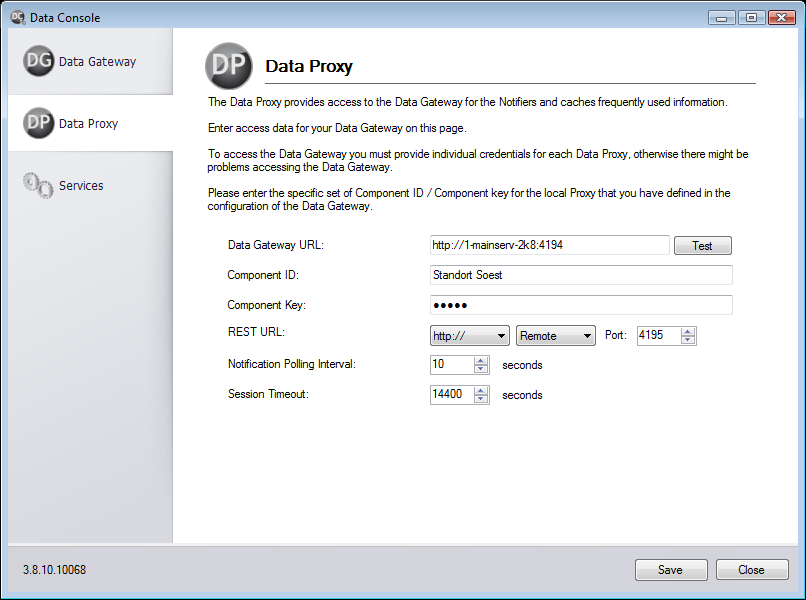Viewport: 806px width, 600px height.
Task: Open the Remote access dropdown
Action: click(x=556, y=336)
